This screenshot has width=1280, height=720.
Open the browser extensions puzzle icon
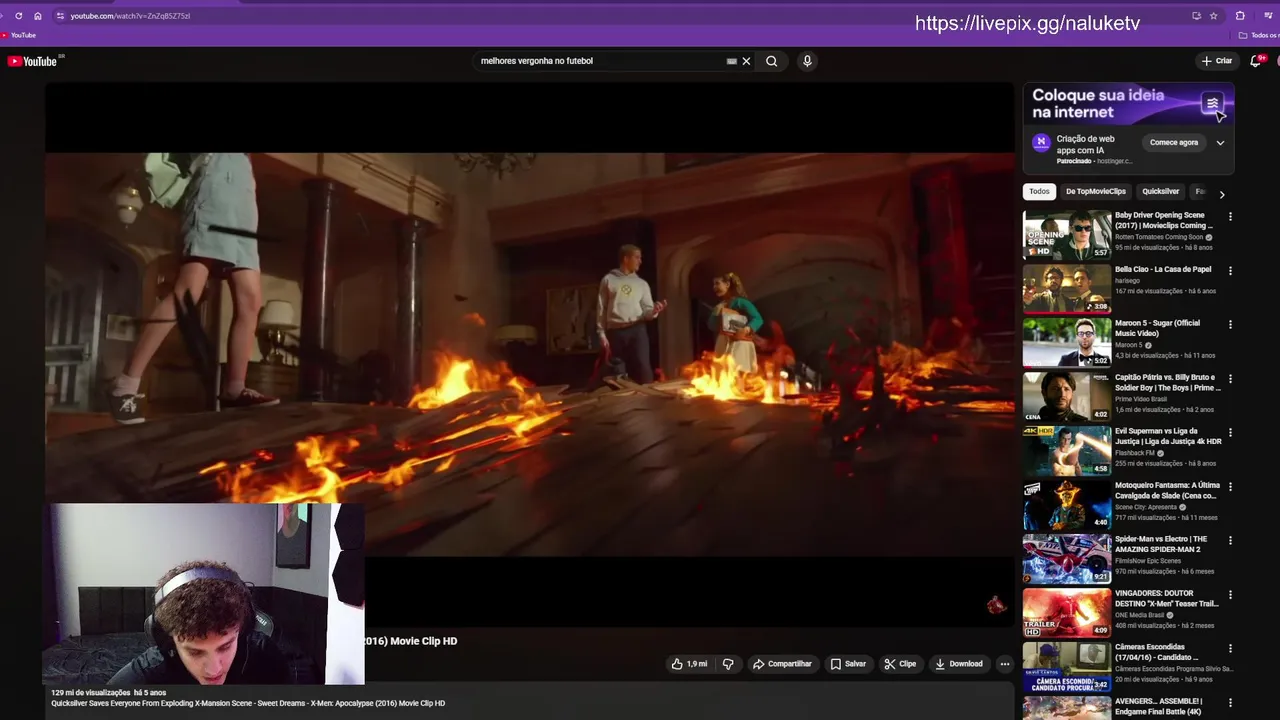(x=1240, y=16)
